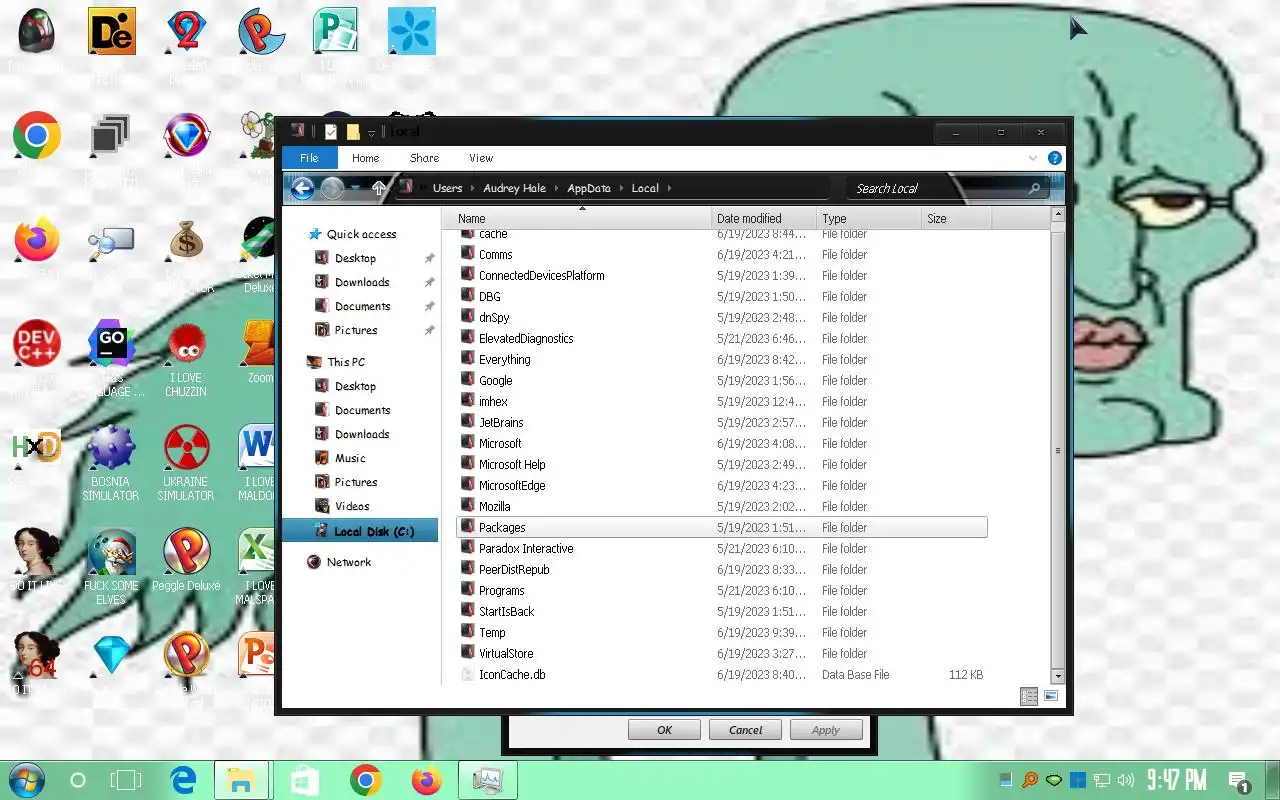Viewport: 1280px width, 800px height.
Task: Click the Windows Start button
Action: (x=26, y=780)
